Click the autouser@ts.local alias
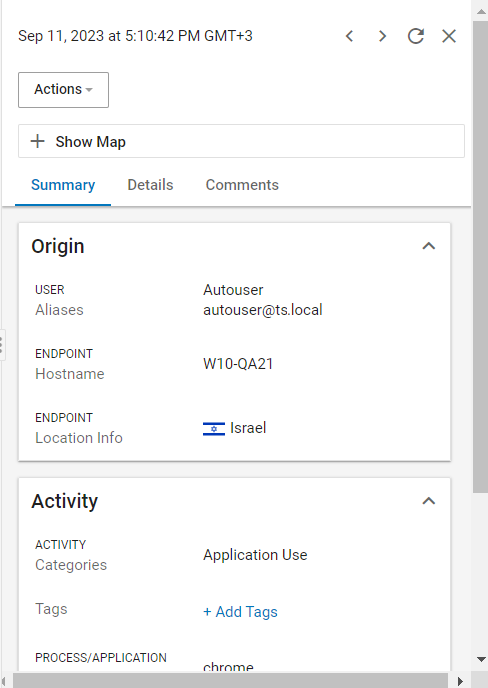Image resolution: width=488 pixels, height=688 pixels. coord(262,310)
